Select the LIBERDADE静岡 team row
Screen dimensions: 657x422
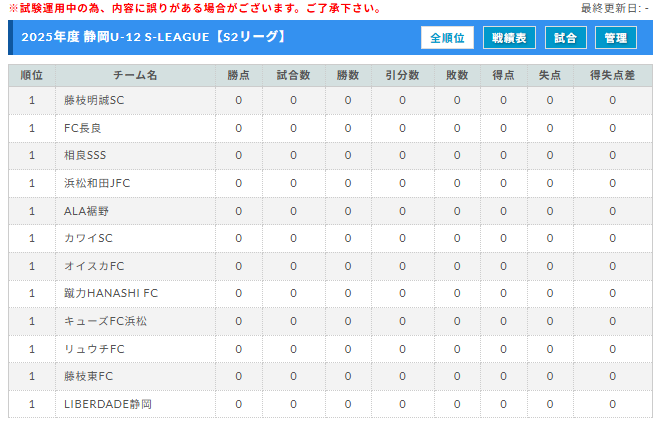330,404
